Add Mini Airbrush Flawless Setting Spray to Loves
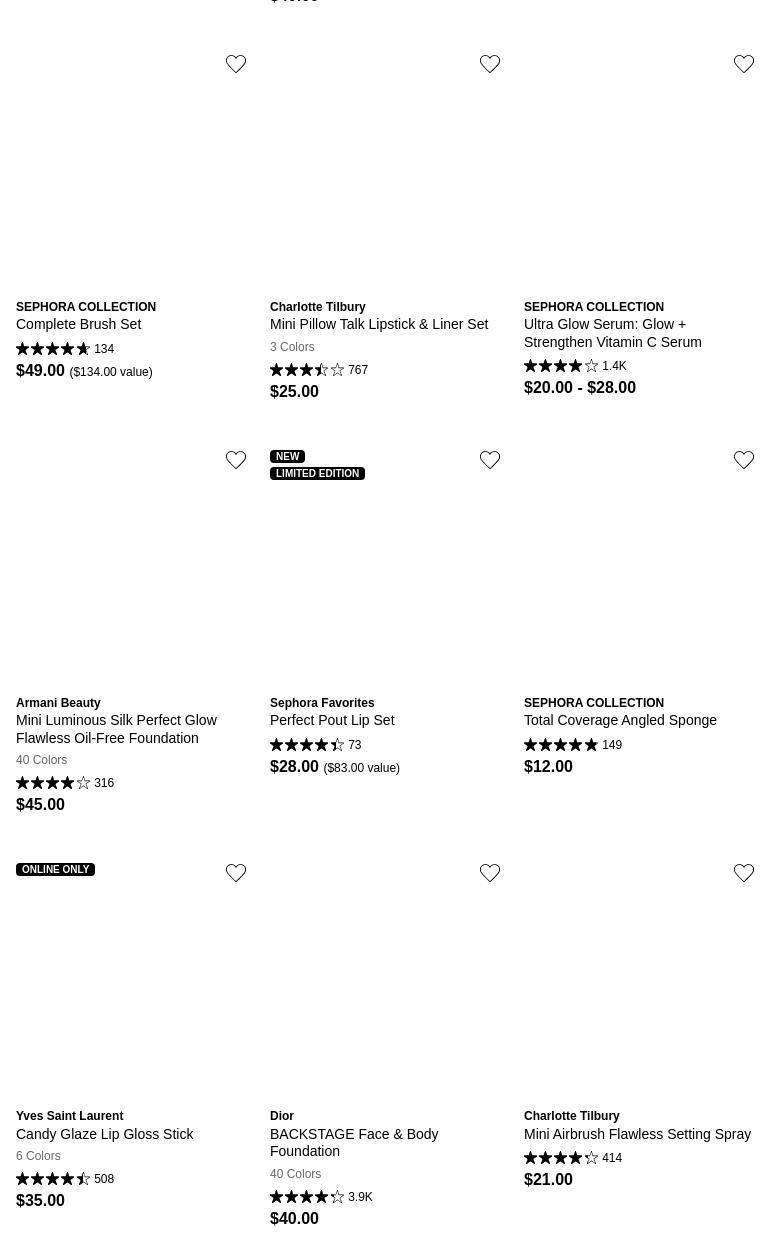This screenshot has height=1246, width=770. (744, 873)
